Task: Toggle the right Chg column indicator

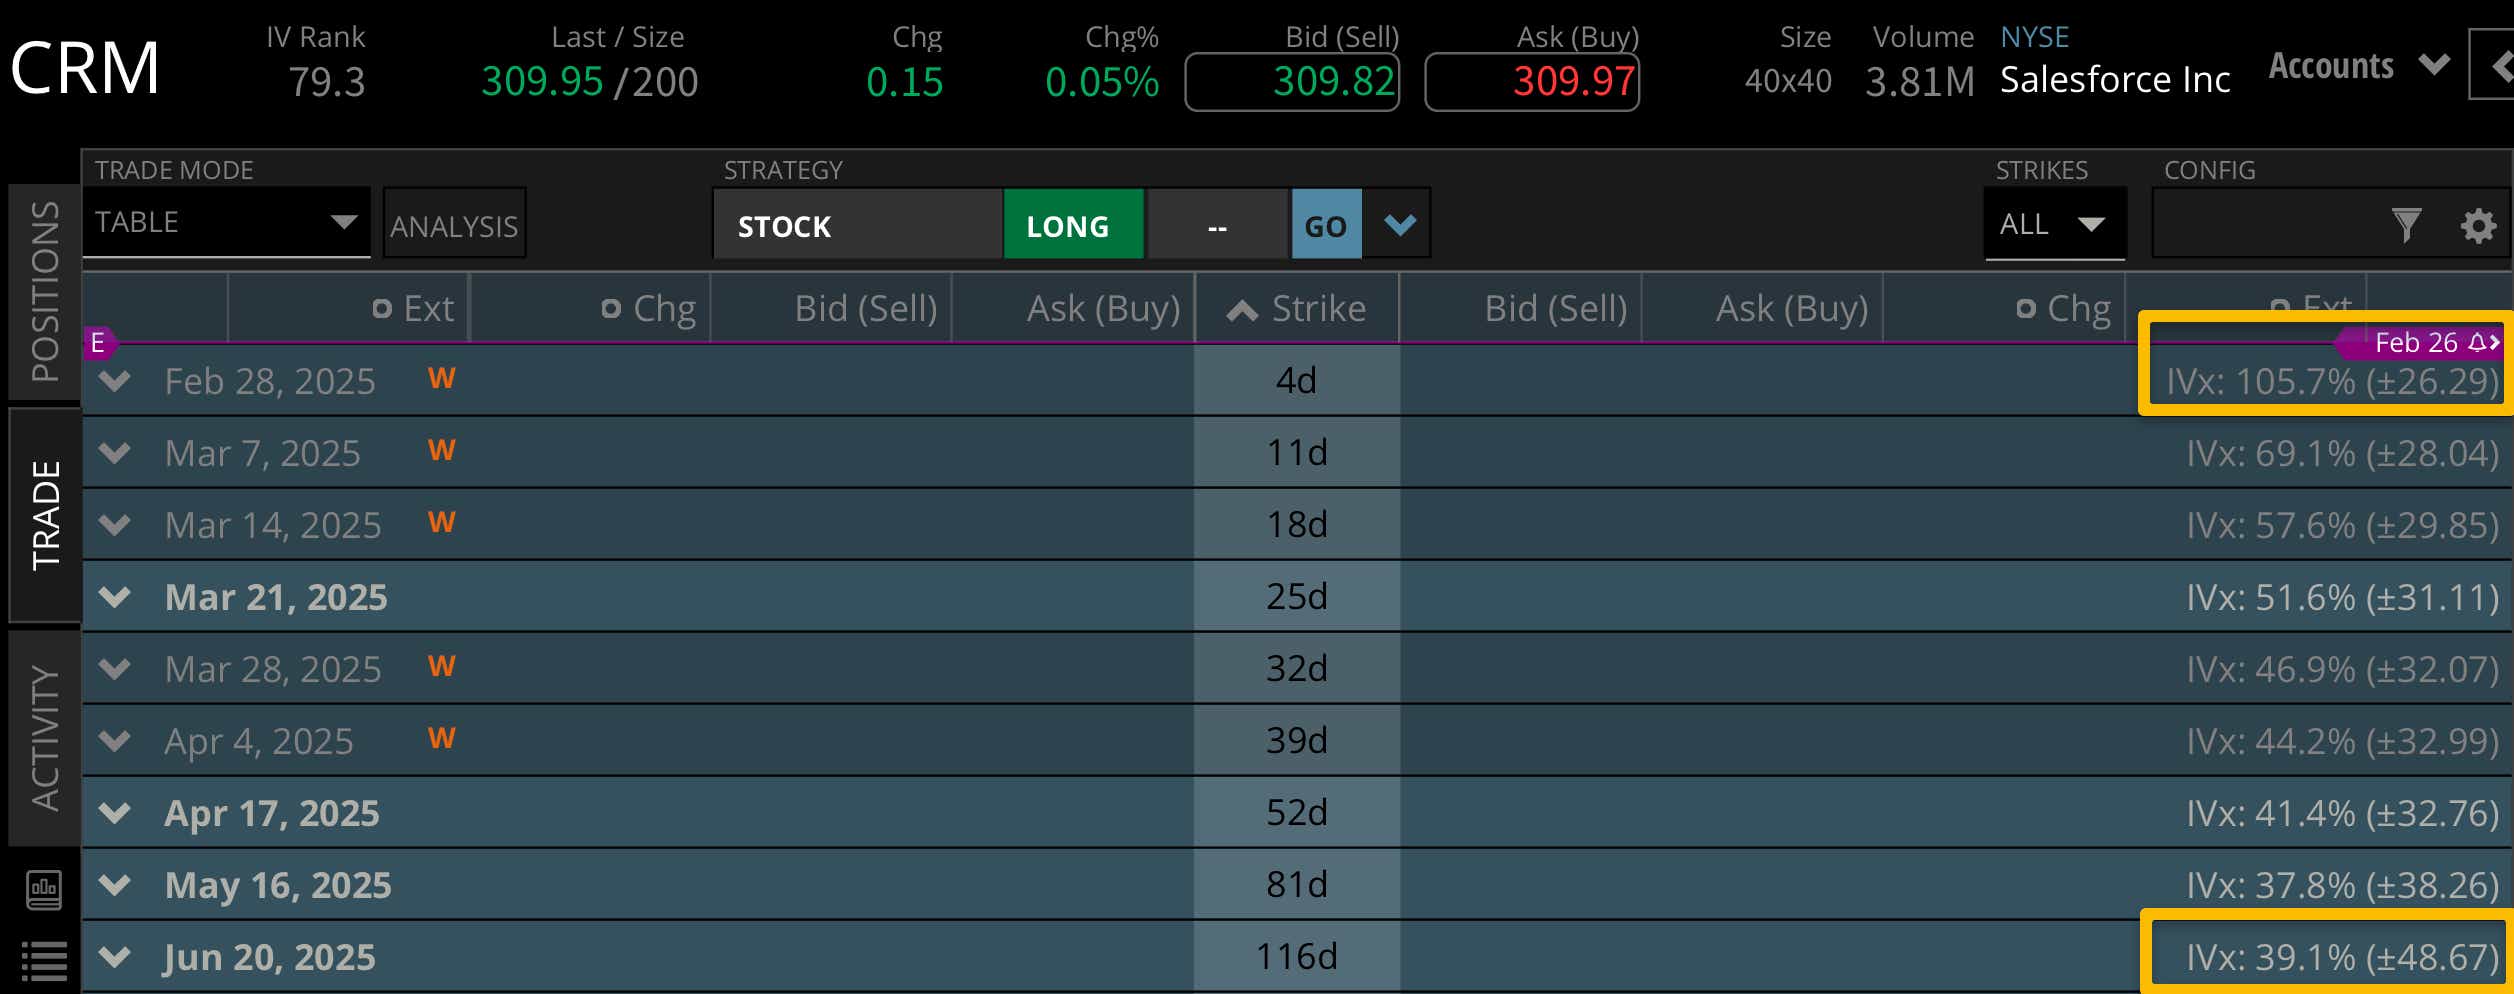Action: [2026, 308]
